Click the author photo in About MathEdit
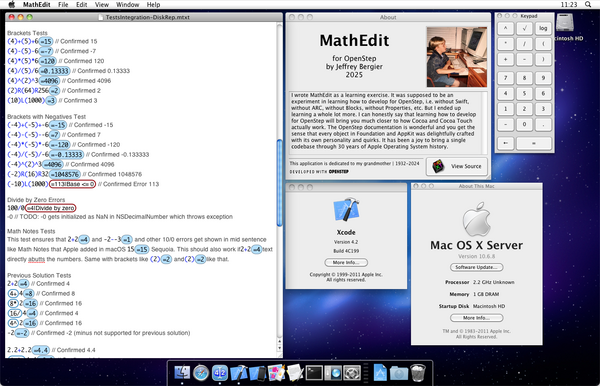Image resolution: width=600 pixels, height=386 pixels. (457, 57)
